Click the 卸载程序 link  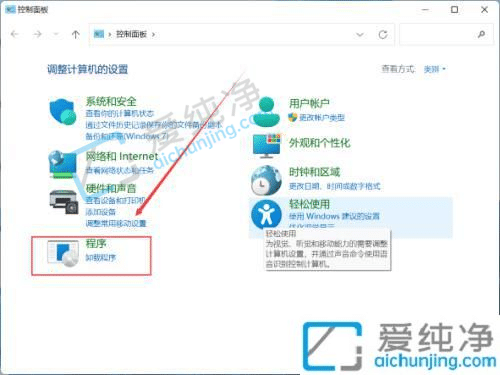click(101, 257)
